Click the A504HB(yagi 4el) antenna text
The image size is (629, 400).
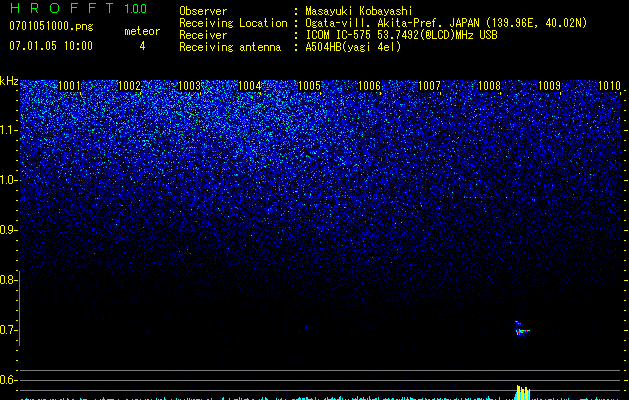(x=353, y=47)
